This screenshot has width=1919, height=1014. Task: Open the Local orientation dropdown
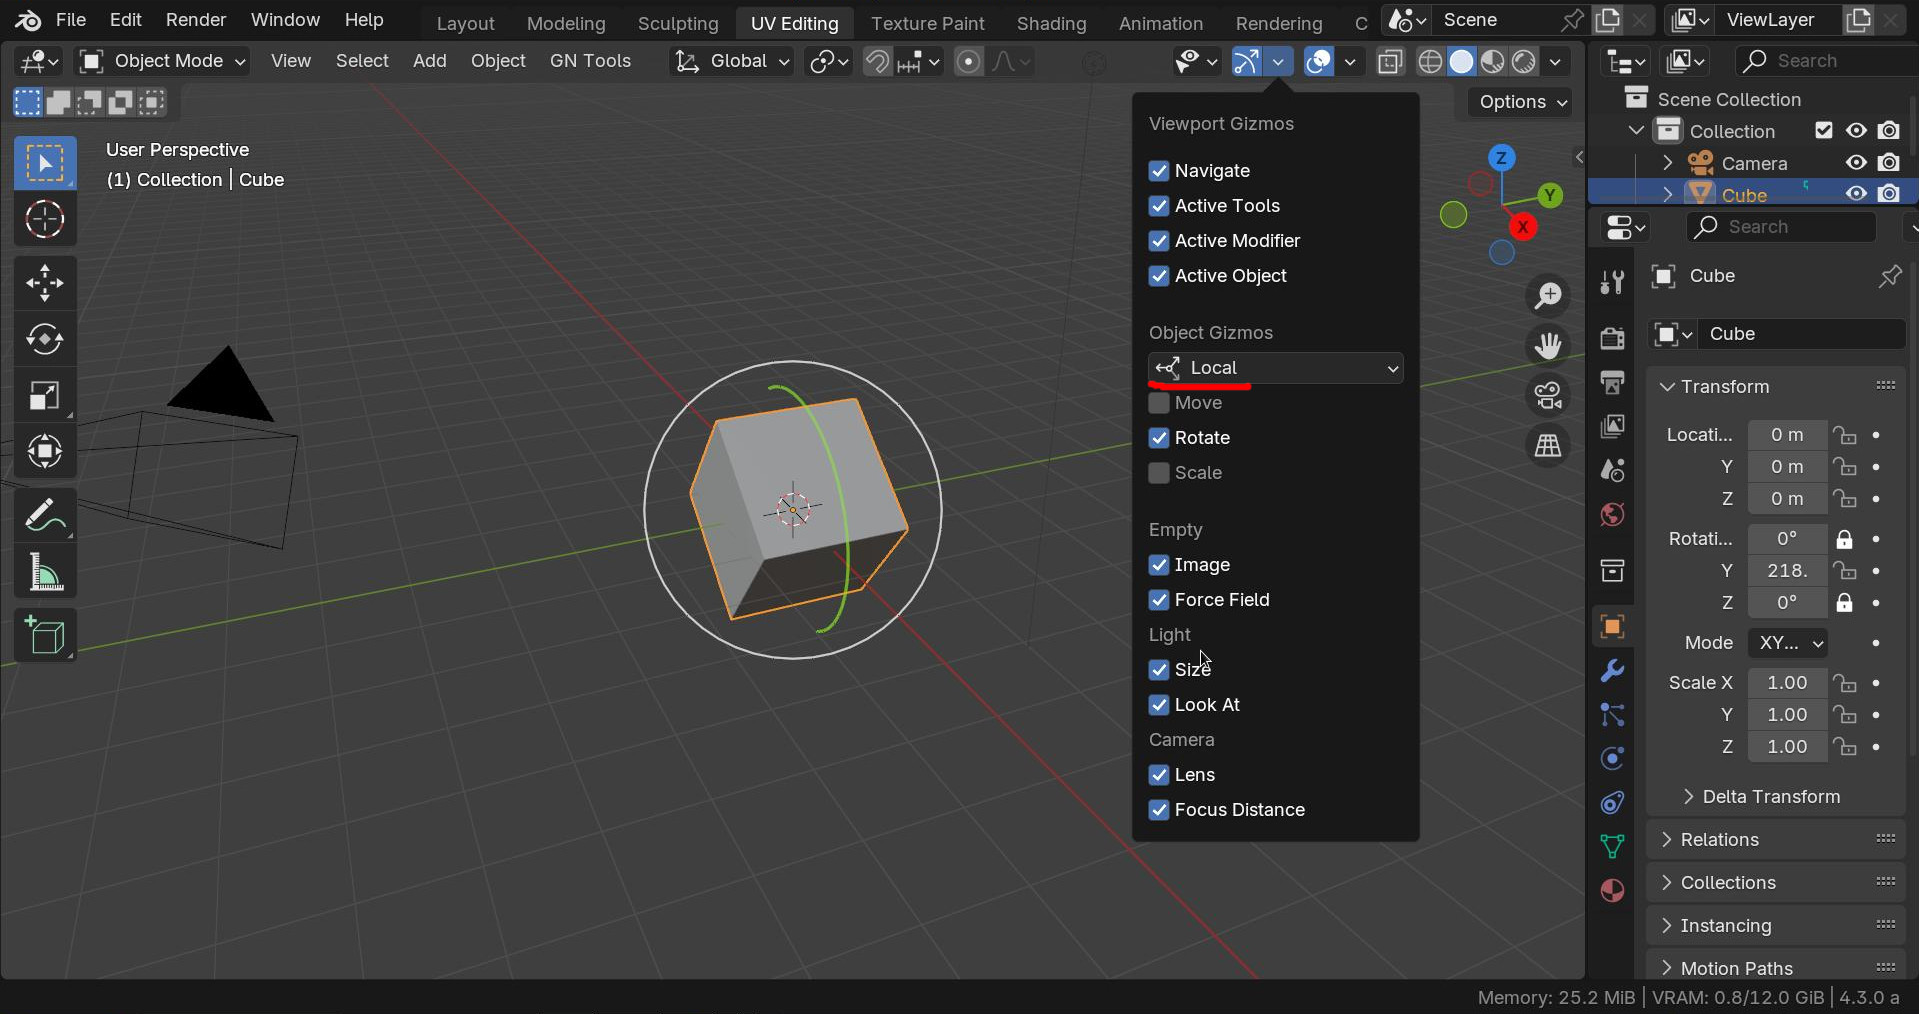(1276, 368)
